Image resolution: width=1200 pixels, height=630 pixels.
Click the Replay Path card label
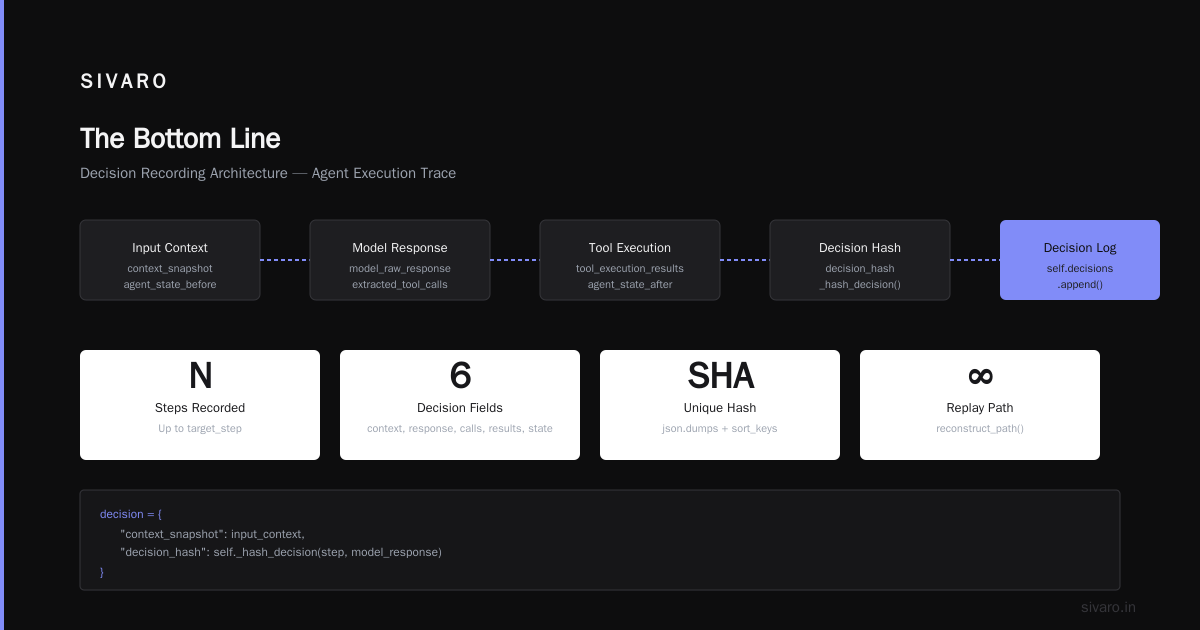coord(980,408)
